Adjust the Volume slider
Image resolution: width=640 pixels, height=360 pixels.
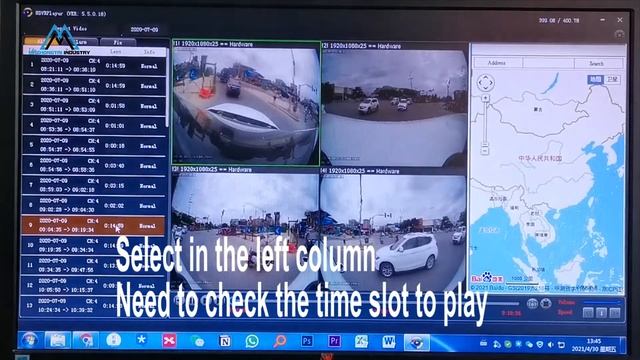(601, 302)
